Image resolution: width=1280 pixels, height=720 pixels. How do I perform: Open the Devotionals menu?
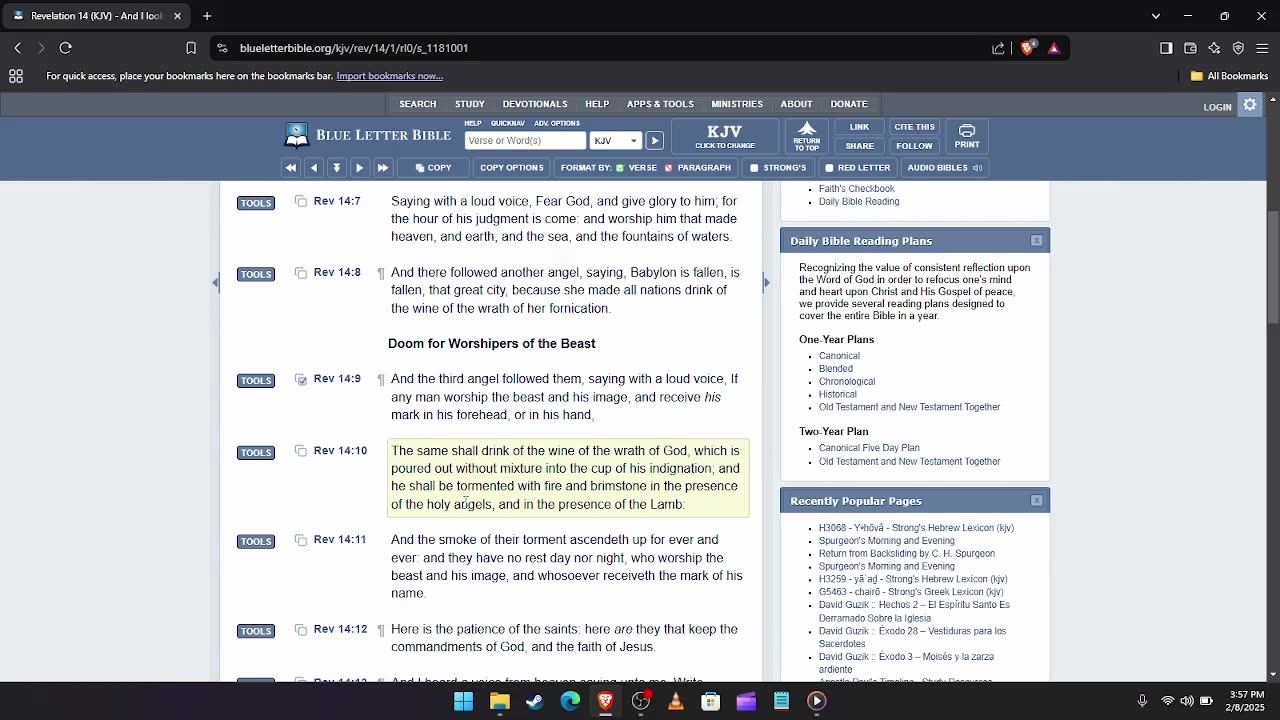[x=535, y=104]
